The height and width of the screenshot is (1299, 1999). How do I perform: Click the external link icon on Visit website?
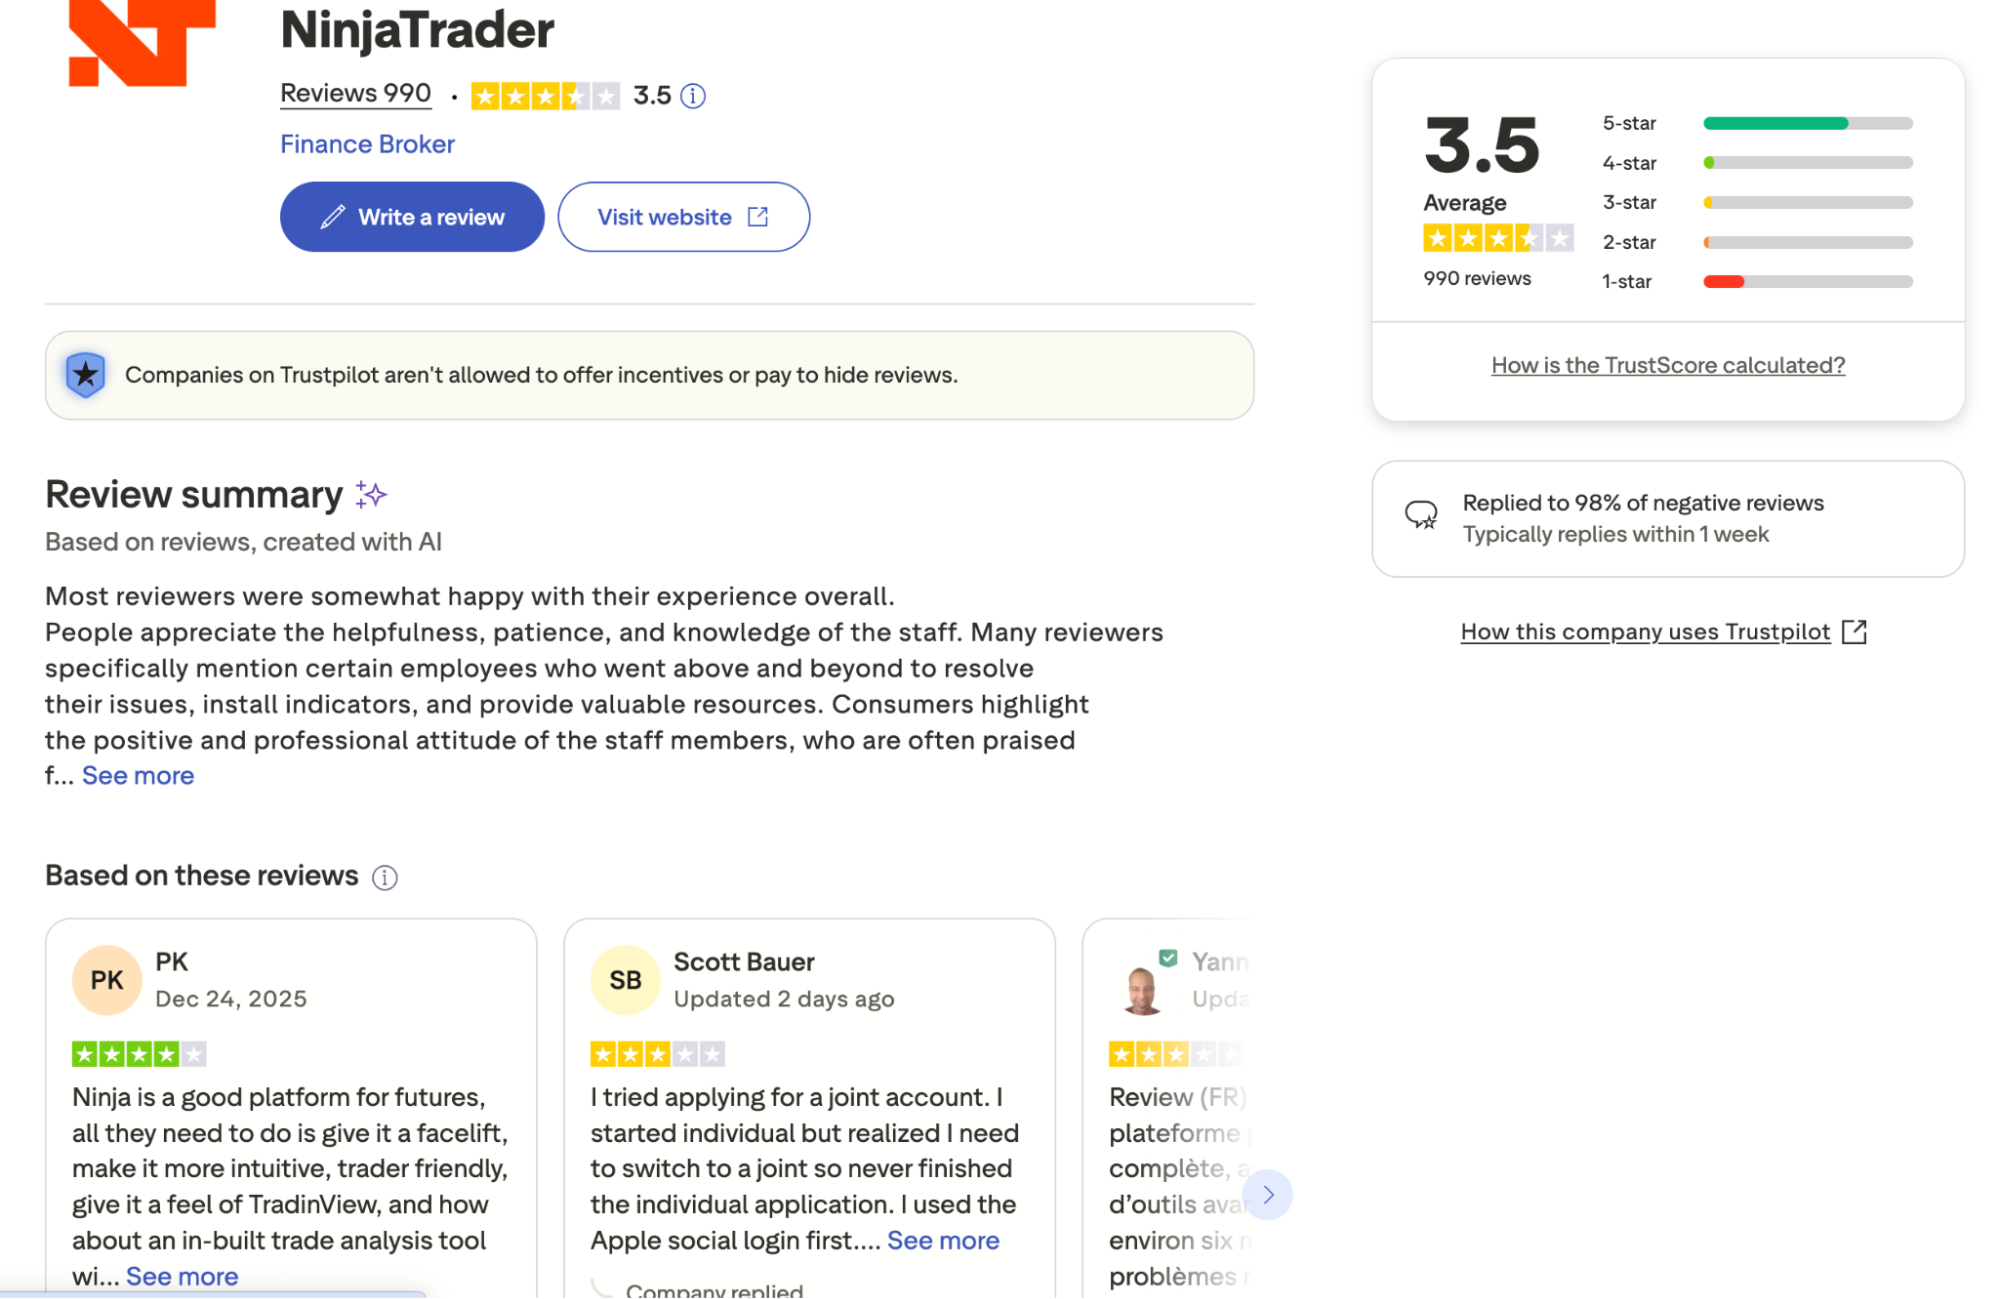758,216
